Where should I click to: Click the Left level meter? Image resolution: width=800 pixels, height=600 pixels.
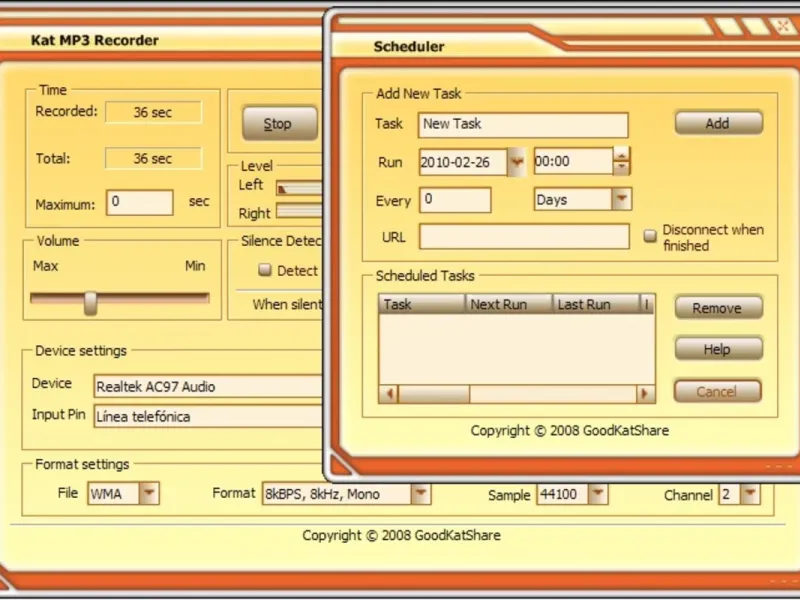(x=299, y=188)
